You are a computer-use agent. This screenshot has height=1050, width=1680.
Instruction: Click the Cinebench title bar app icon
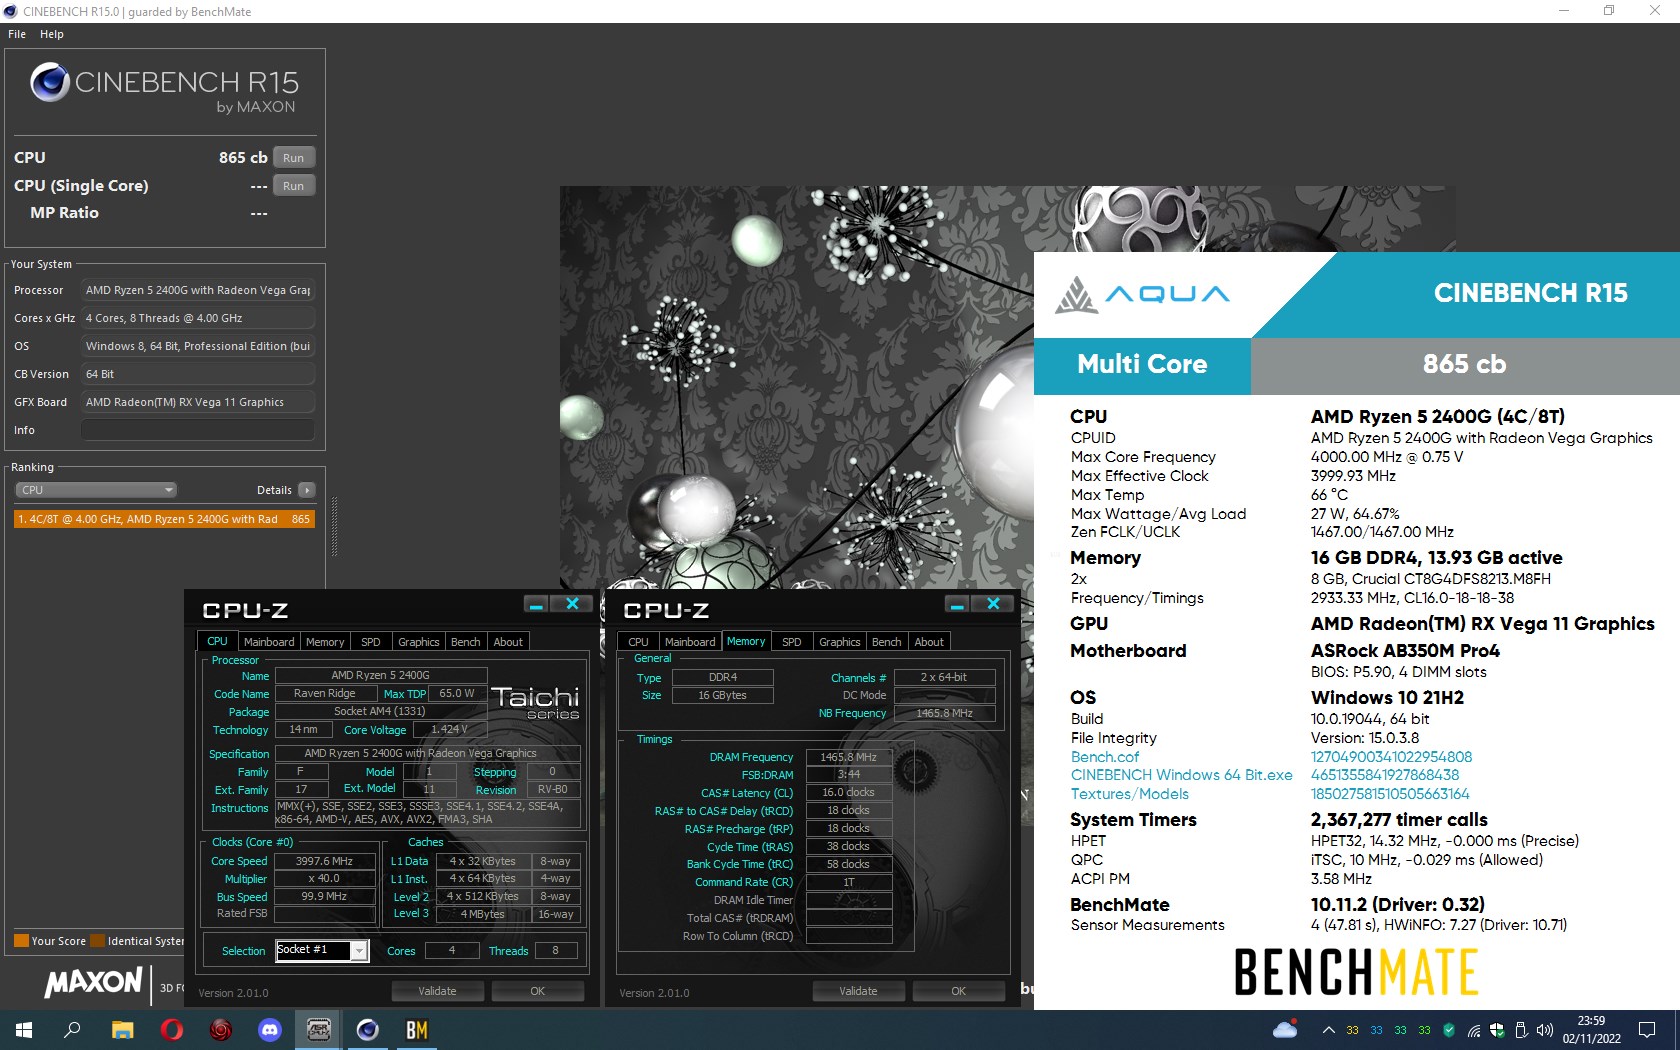click(x=10, y=11)
